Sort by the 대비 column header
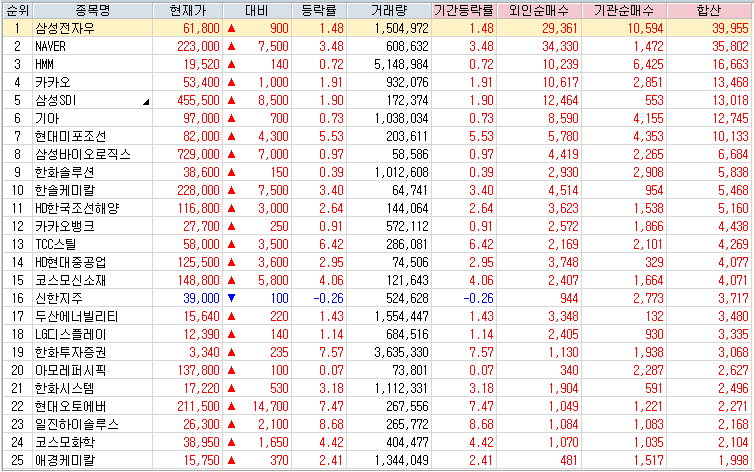 pyautogui.click(x=257, y=10)
